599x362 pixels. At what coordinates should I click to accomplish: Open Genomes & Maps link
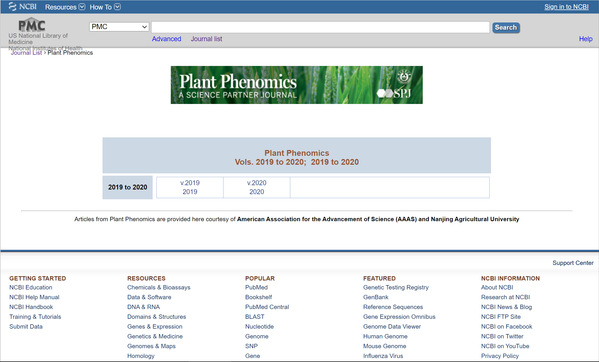[x=151, y=346]
